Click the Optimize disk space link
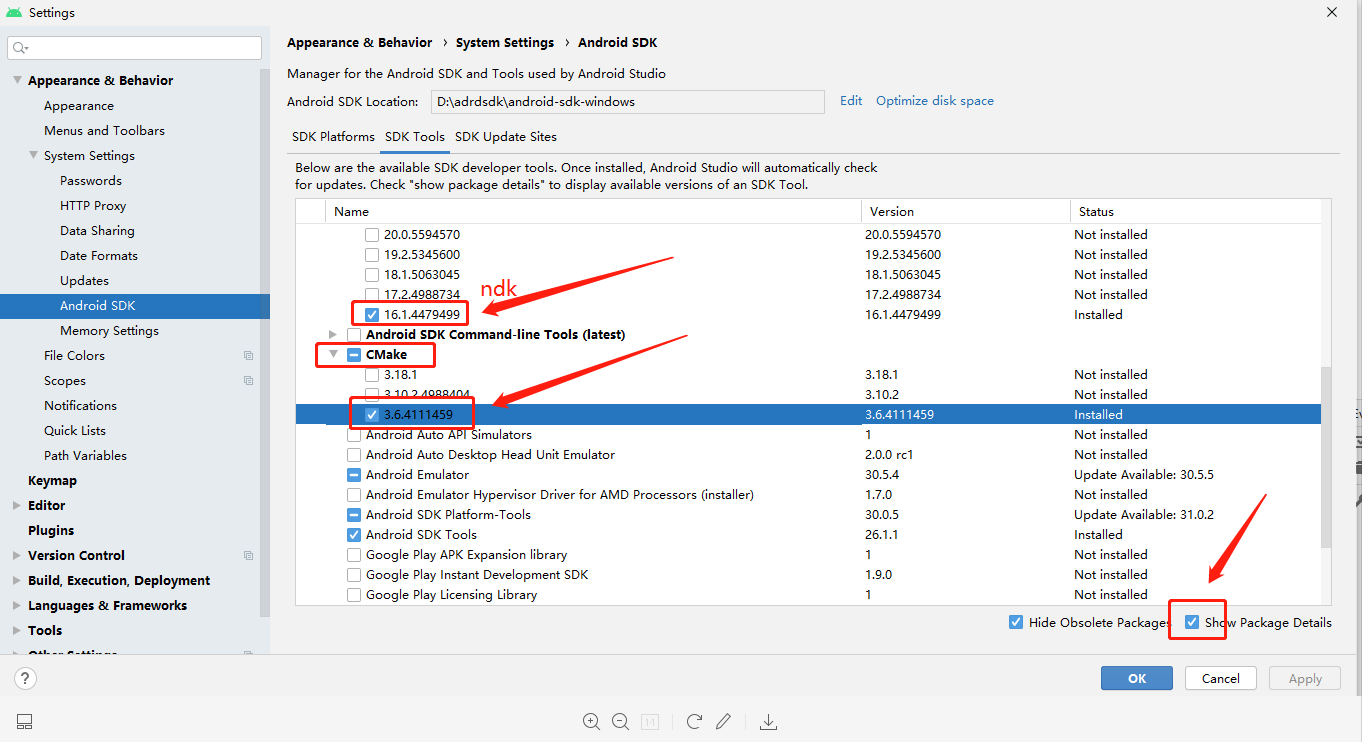Viewport: 1362px width, 742px height. [x=935, y=101]
